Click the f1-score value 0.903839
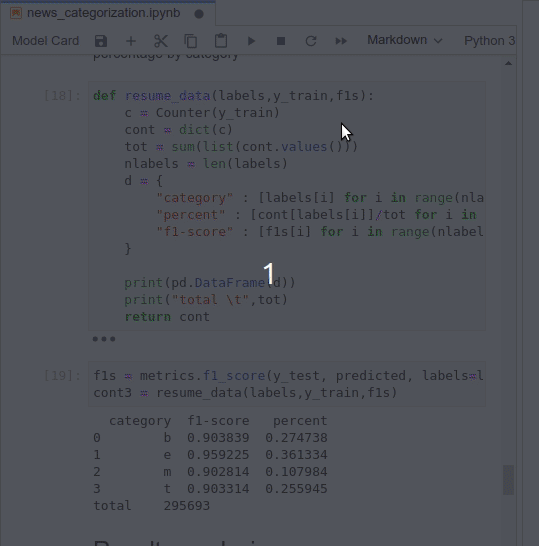 (x=218, y=438)
